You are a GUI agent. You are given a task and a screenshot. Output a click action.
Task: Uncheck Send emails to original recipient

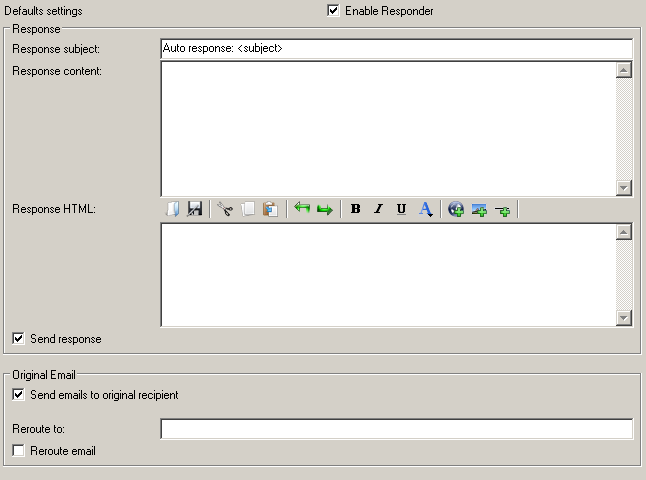click(18, 395)
